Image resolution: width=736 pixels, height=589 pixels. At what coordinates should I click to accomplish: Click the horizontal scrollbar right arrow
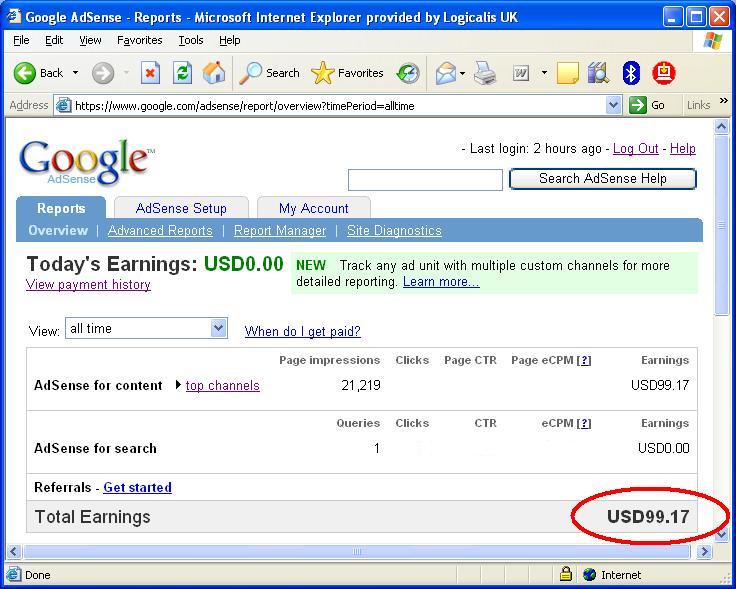pyautogui.click(x=704, y=551)
